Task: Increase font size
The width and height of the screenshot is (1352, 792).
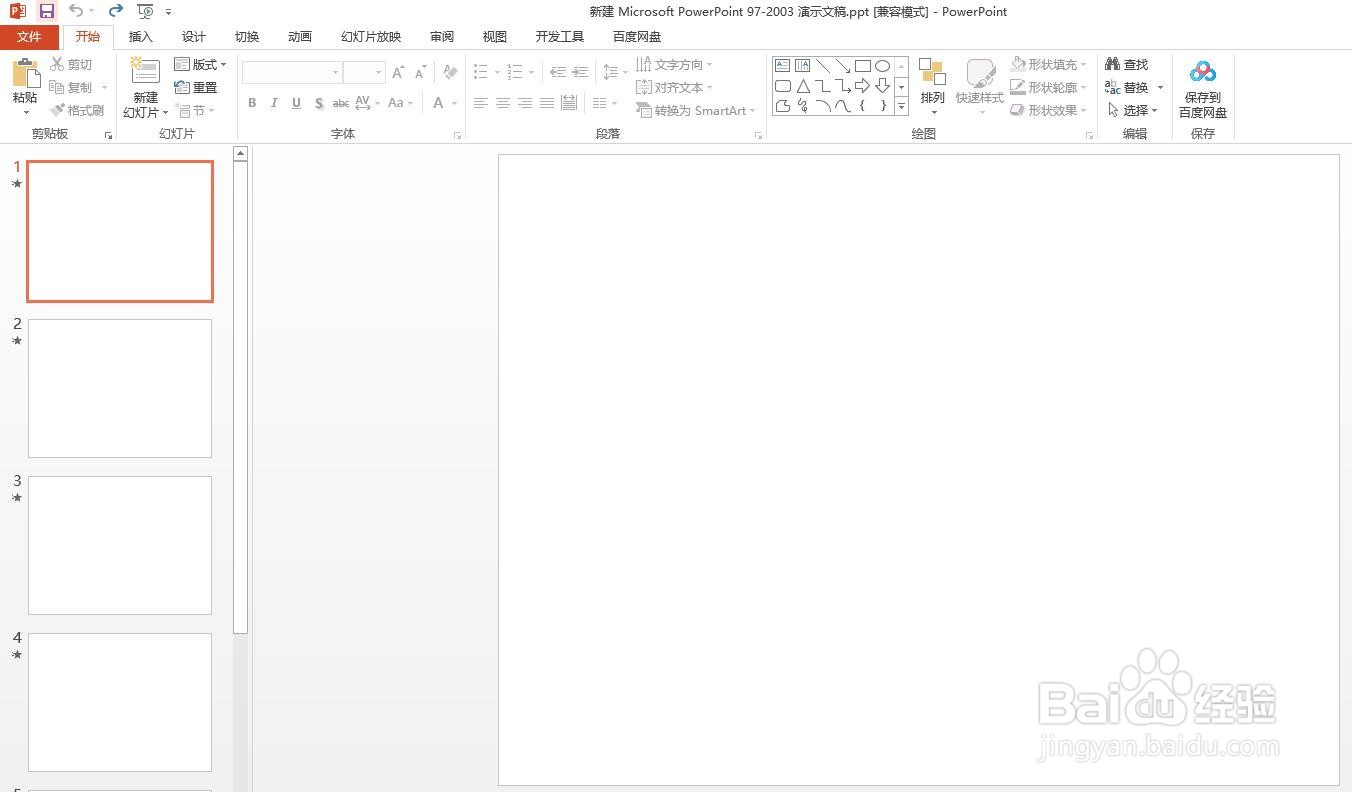Action: click(398, 72)
